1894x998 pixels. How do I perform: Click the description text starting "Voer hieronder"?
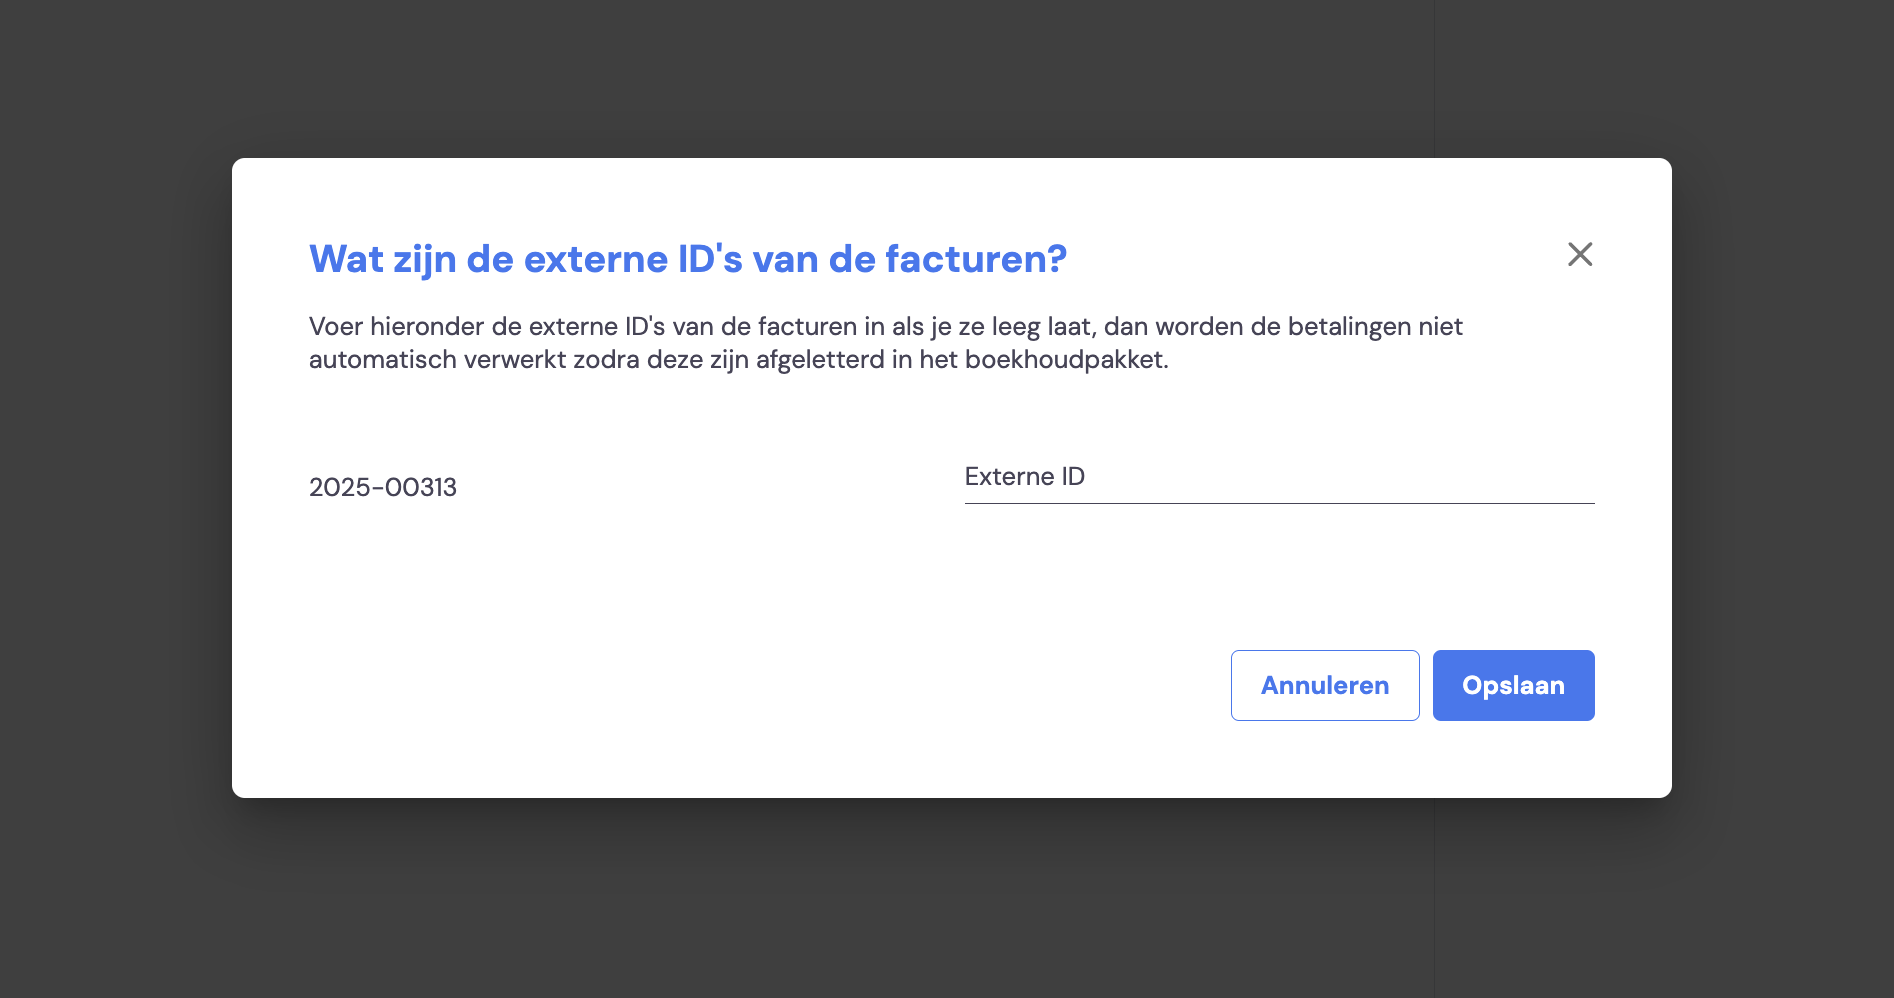click(x=885, y=342)
